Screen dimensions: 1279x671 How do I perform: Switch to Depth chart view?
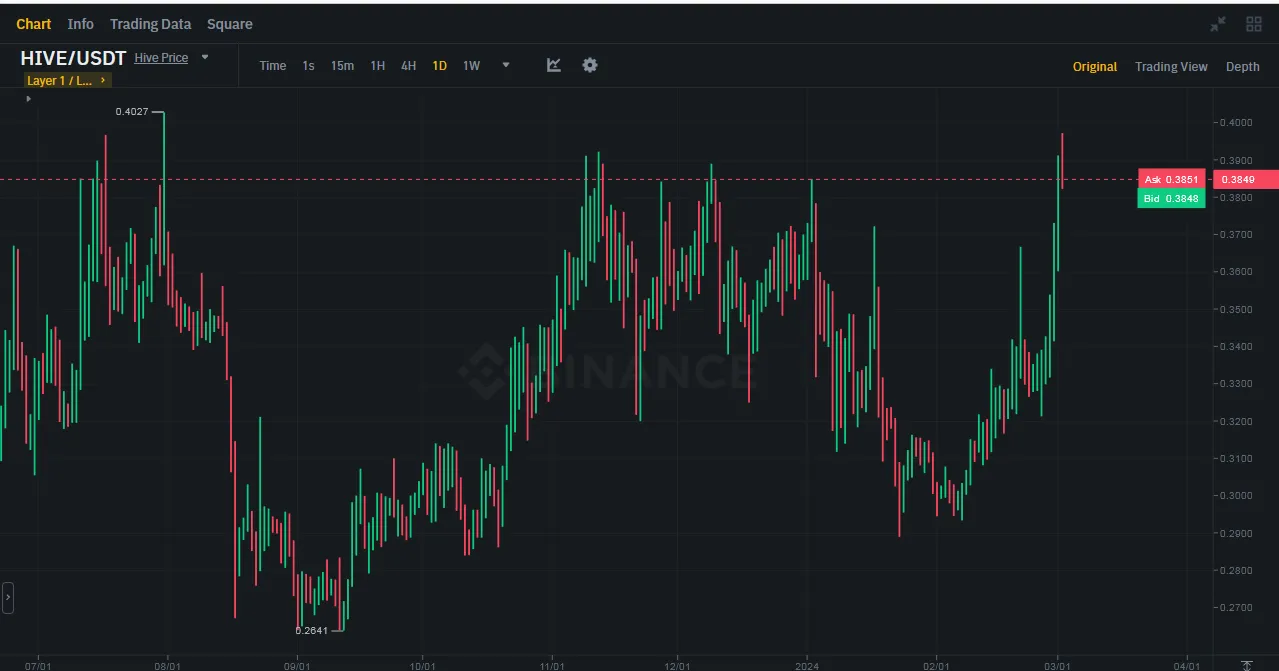pos(1243,67)
